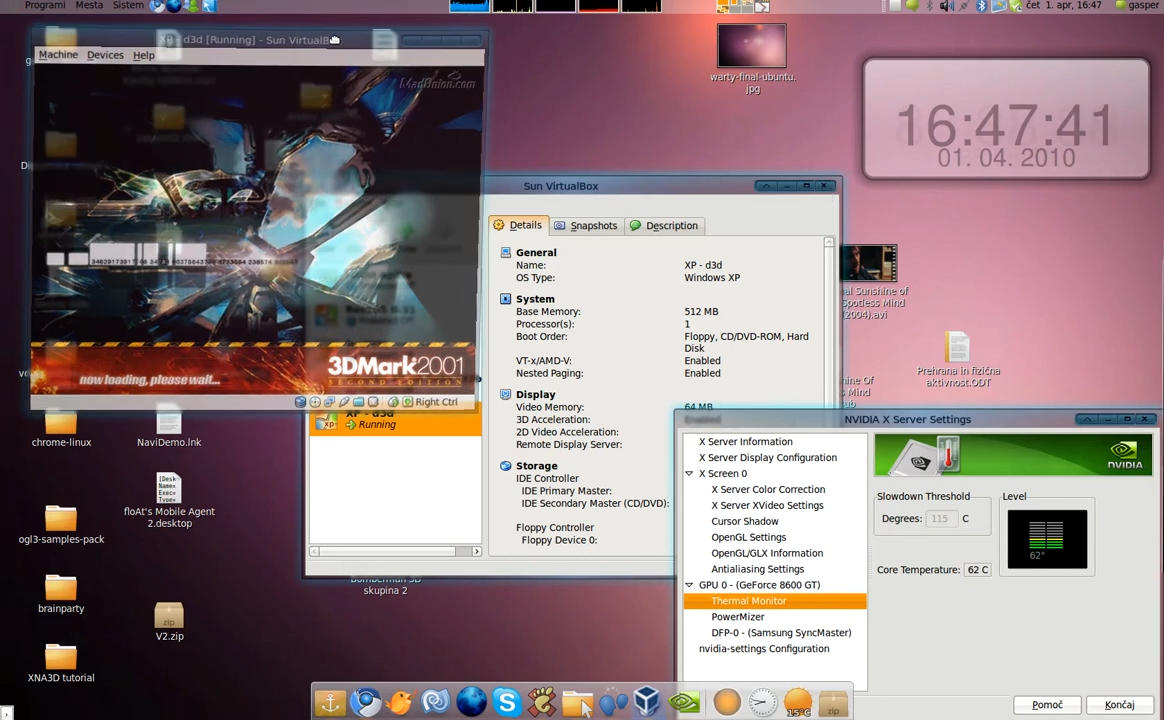Select Cursor Shadow in the NVIDIA tree
The width and height of the screenshot is (1164, 720).
(745, 521)
